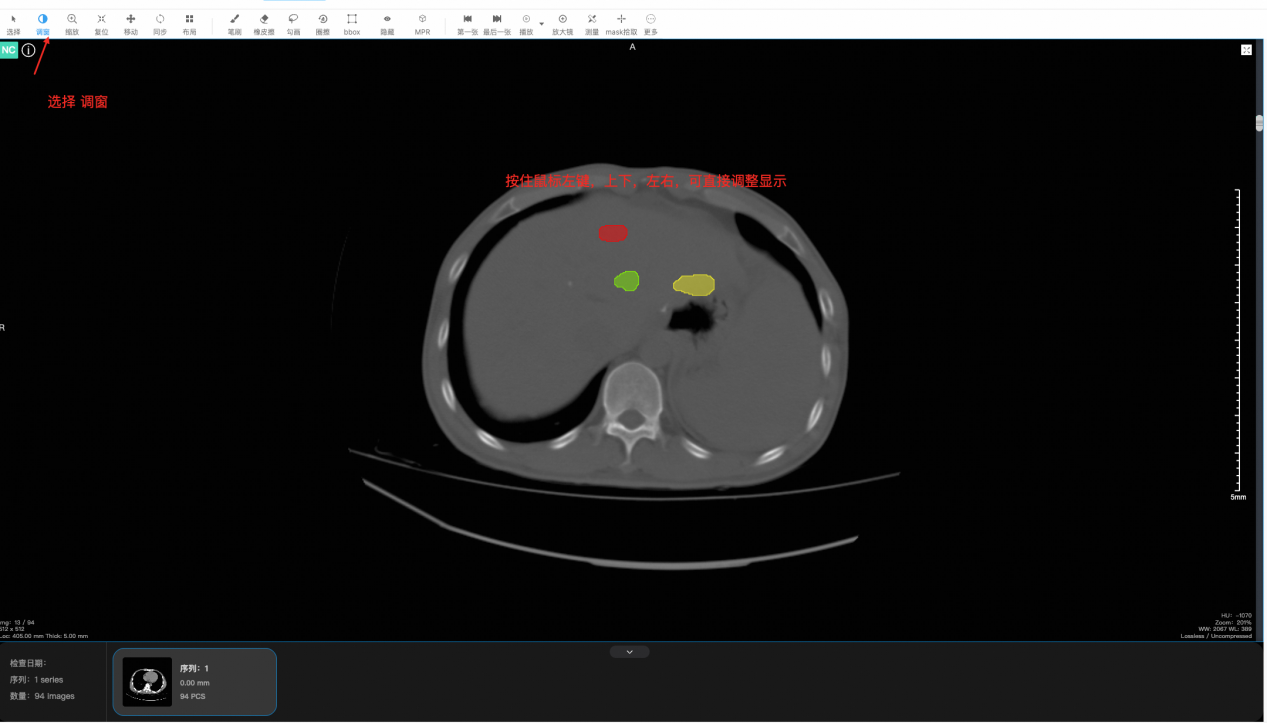Reset the view with 复位

pos(101,24)
